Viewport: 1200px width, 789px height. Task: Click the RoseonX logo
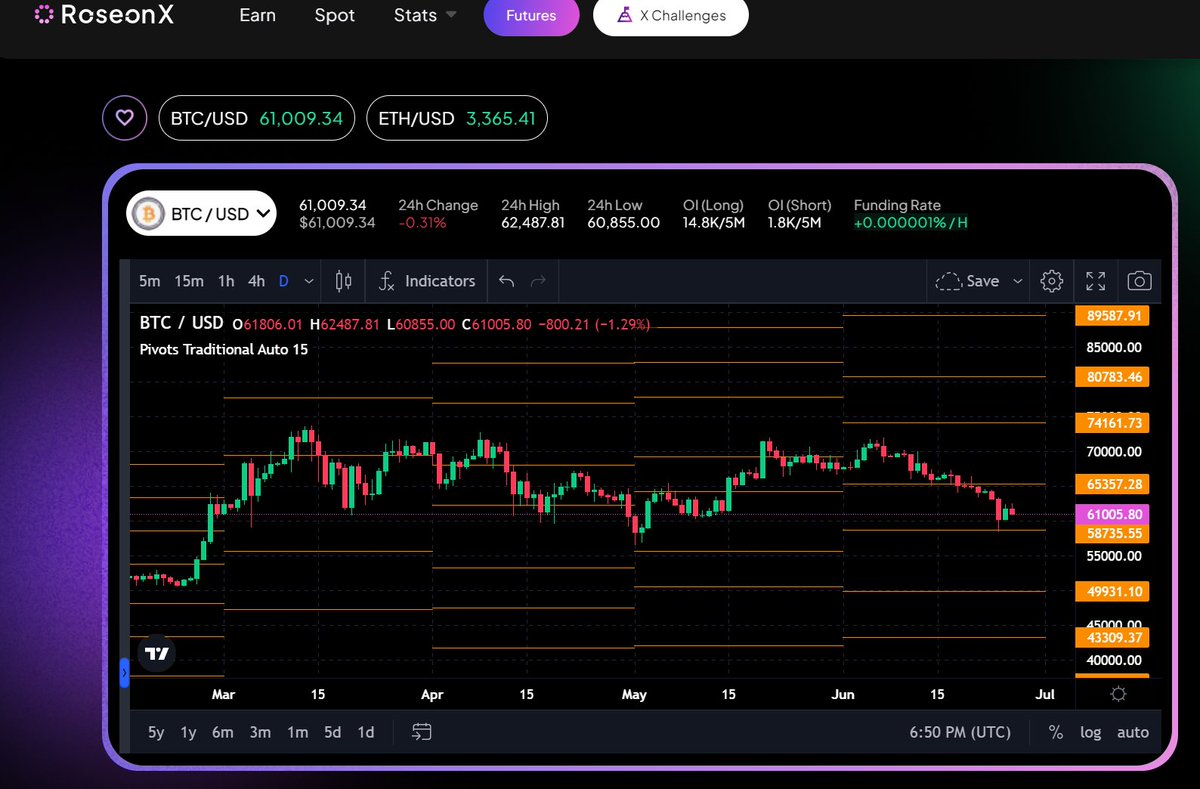[103, 15]
